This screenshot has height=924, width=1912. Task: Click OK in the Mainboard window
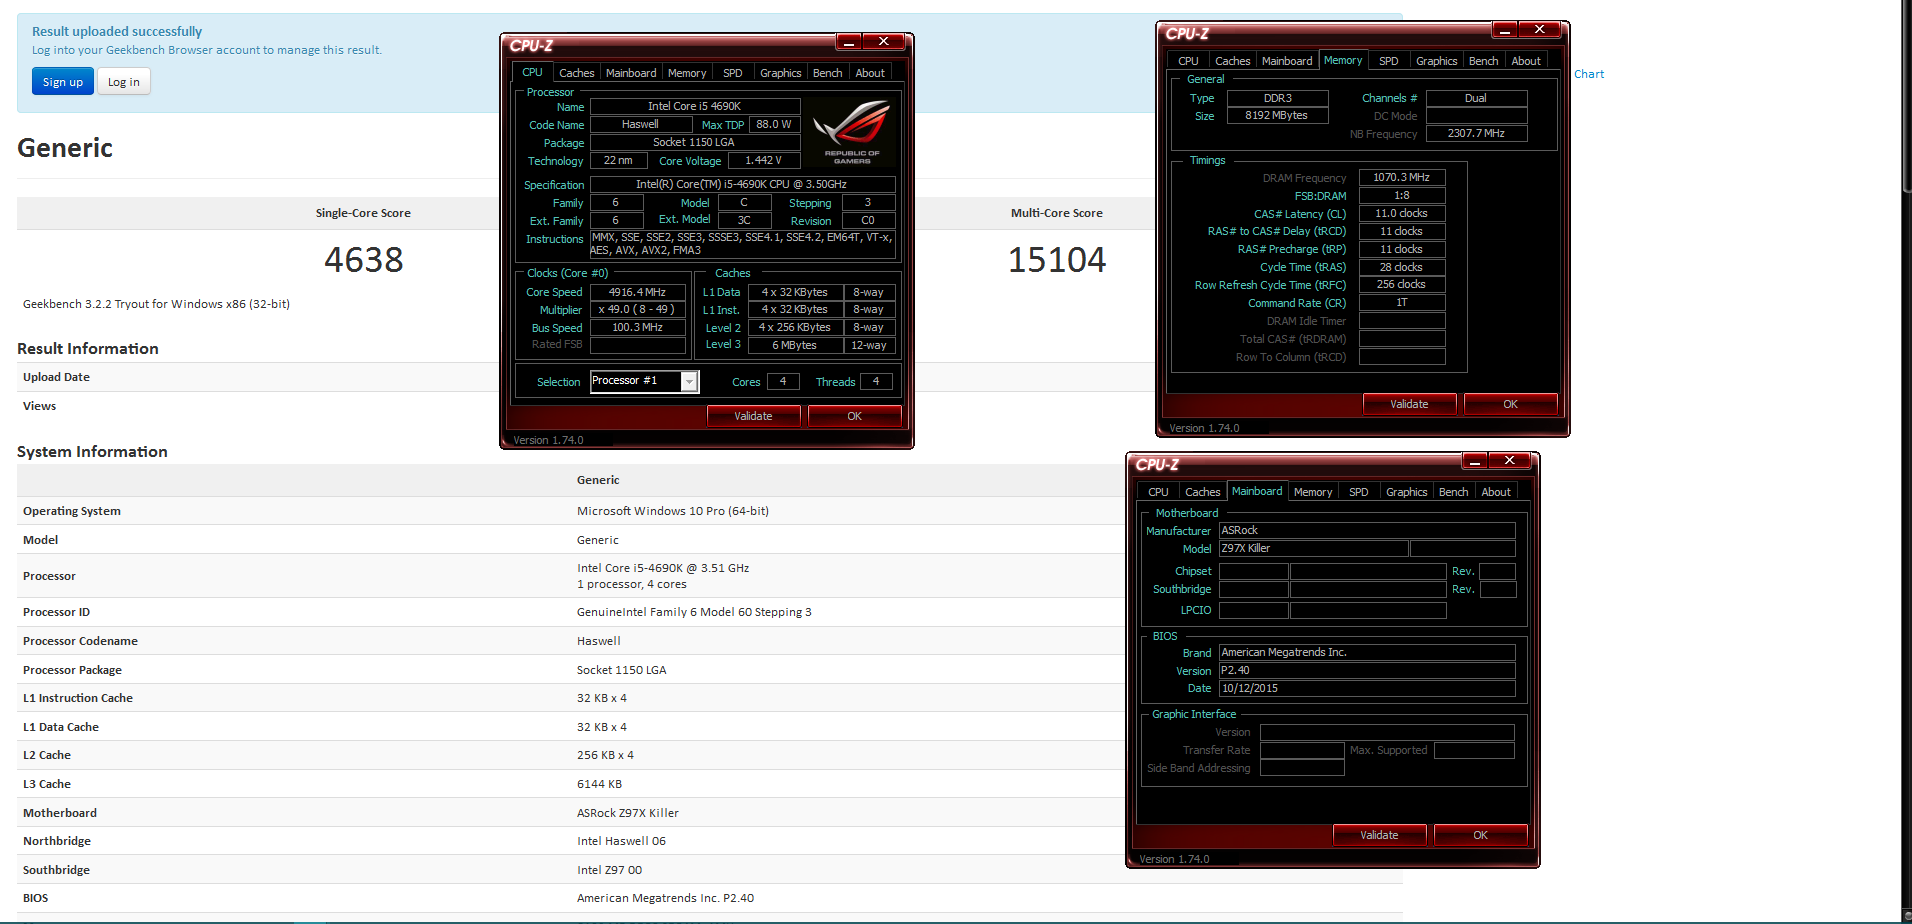click(x=1480, y=835)
